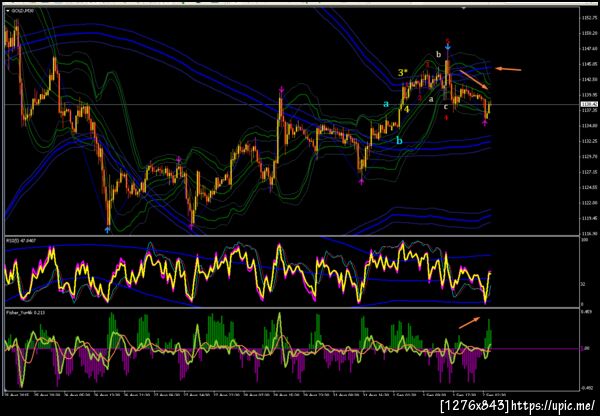
Task: Select the white c wave label
Action: (x=446, y=106)
